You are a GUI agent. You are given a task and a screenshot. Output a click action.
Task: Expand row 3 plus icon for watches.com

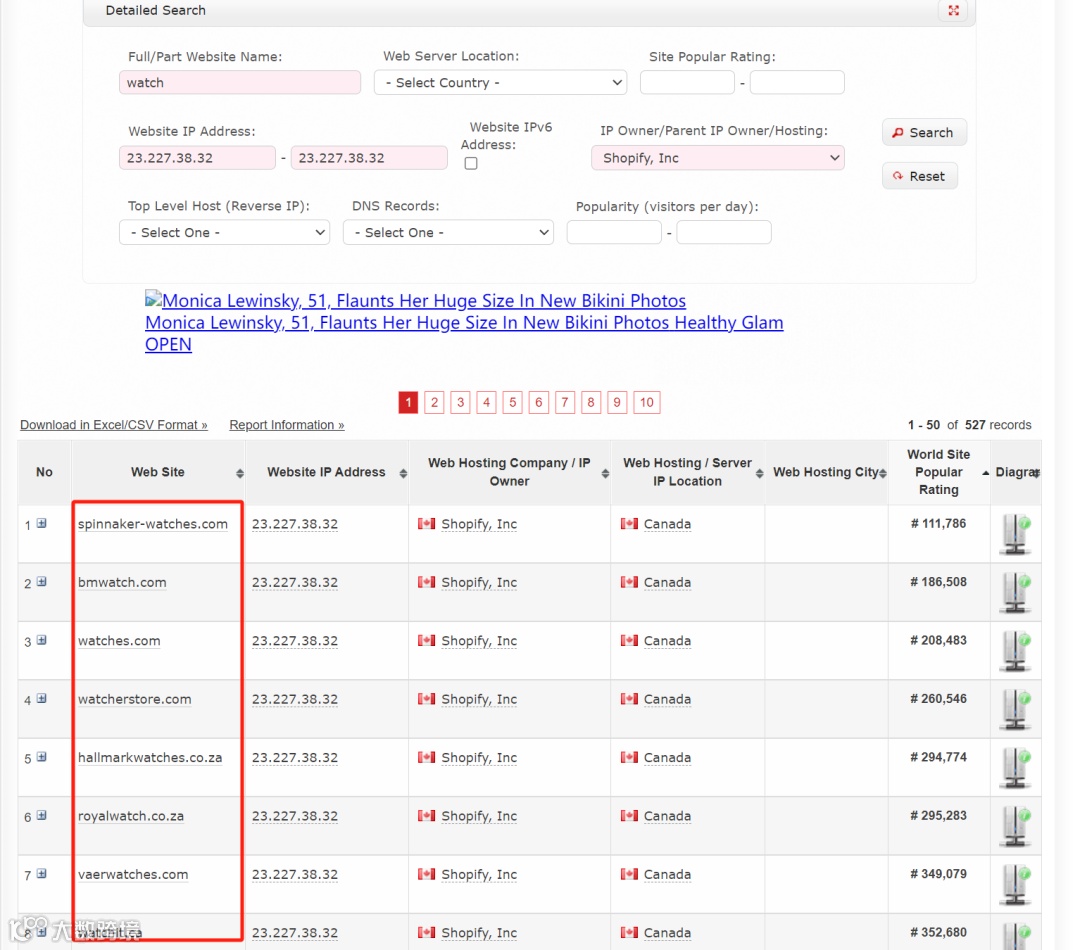click(x=42, y=641)
